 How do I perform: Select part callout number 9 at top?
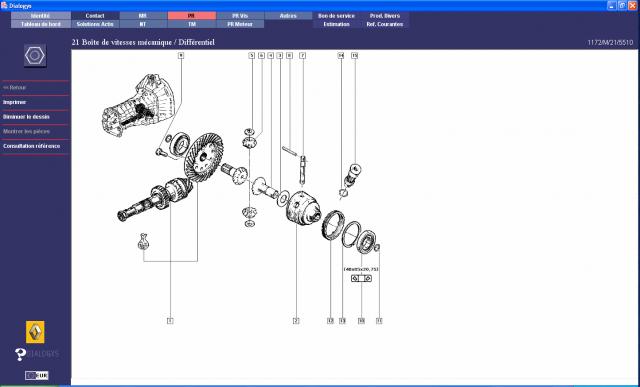point(181,55)
